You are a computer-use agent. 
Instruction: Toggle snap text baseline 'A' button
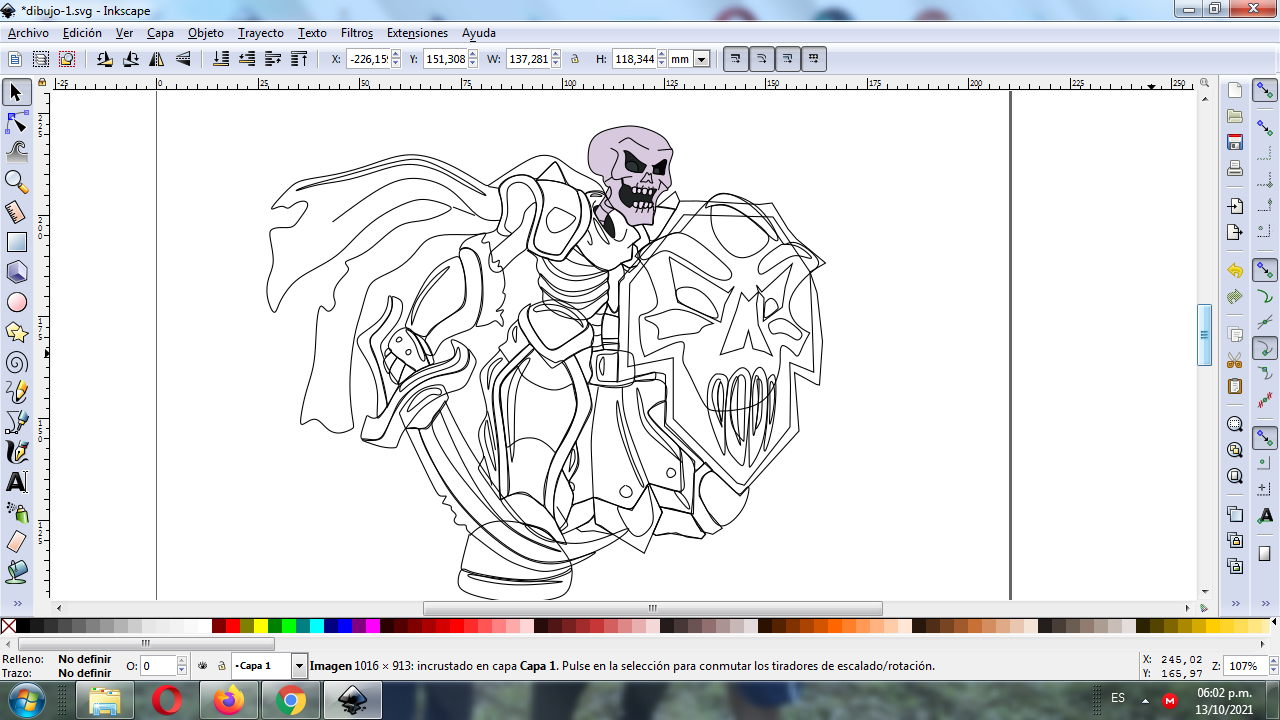pyautogui.click(x=1265, y=515)
